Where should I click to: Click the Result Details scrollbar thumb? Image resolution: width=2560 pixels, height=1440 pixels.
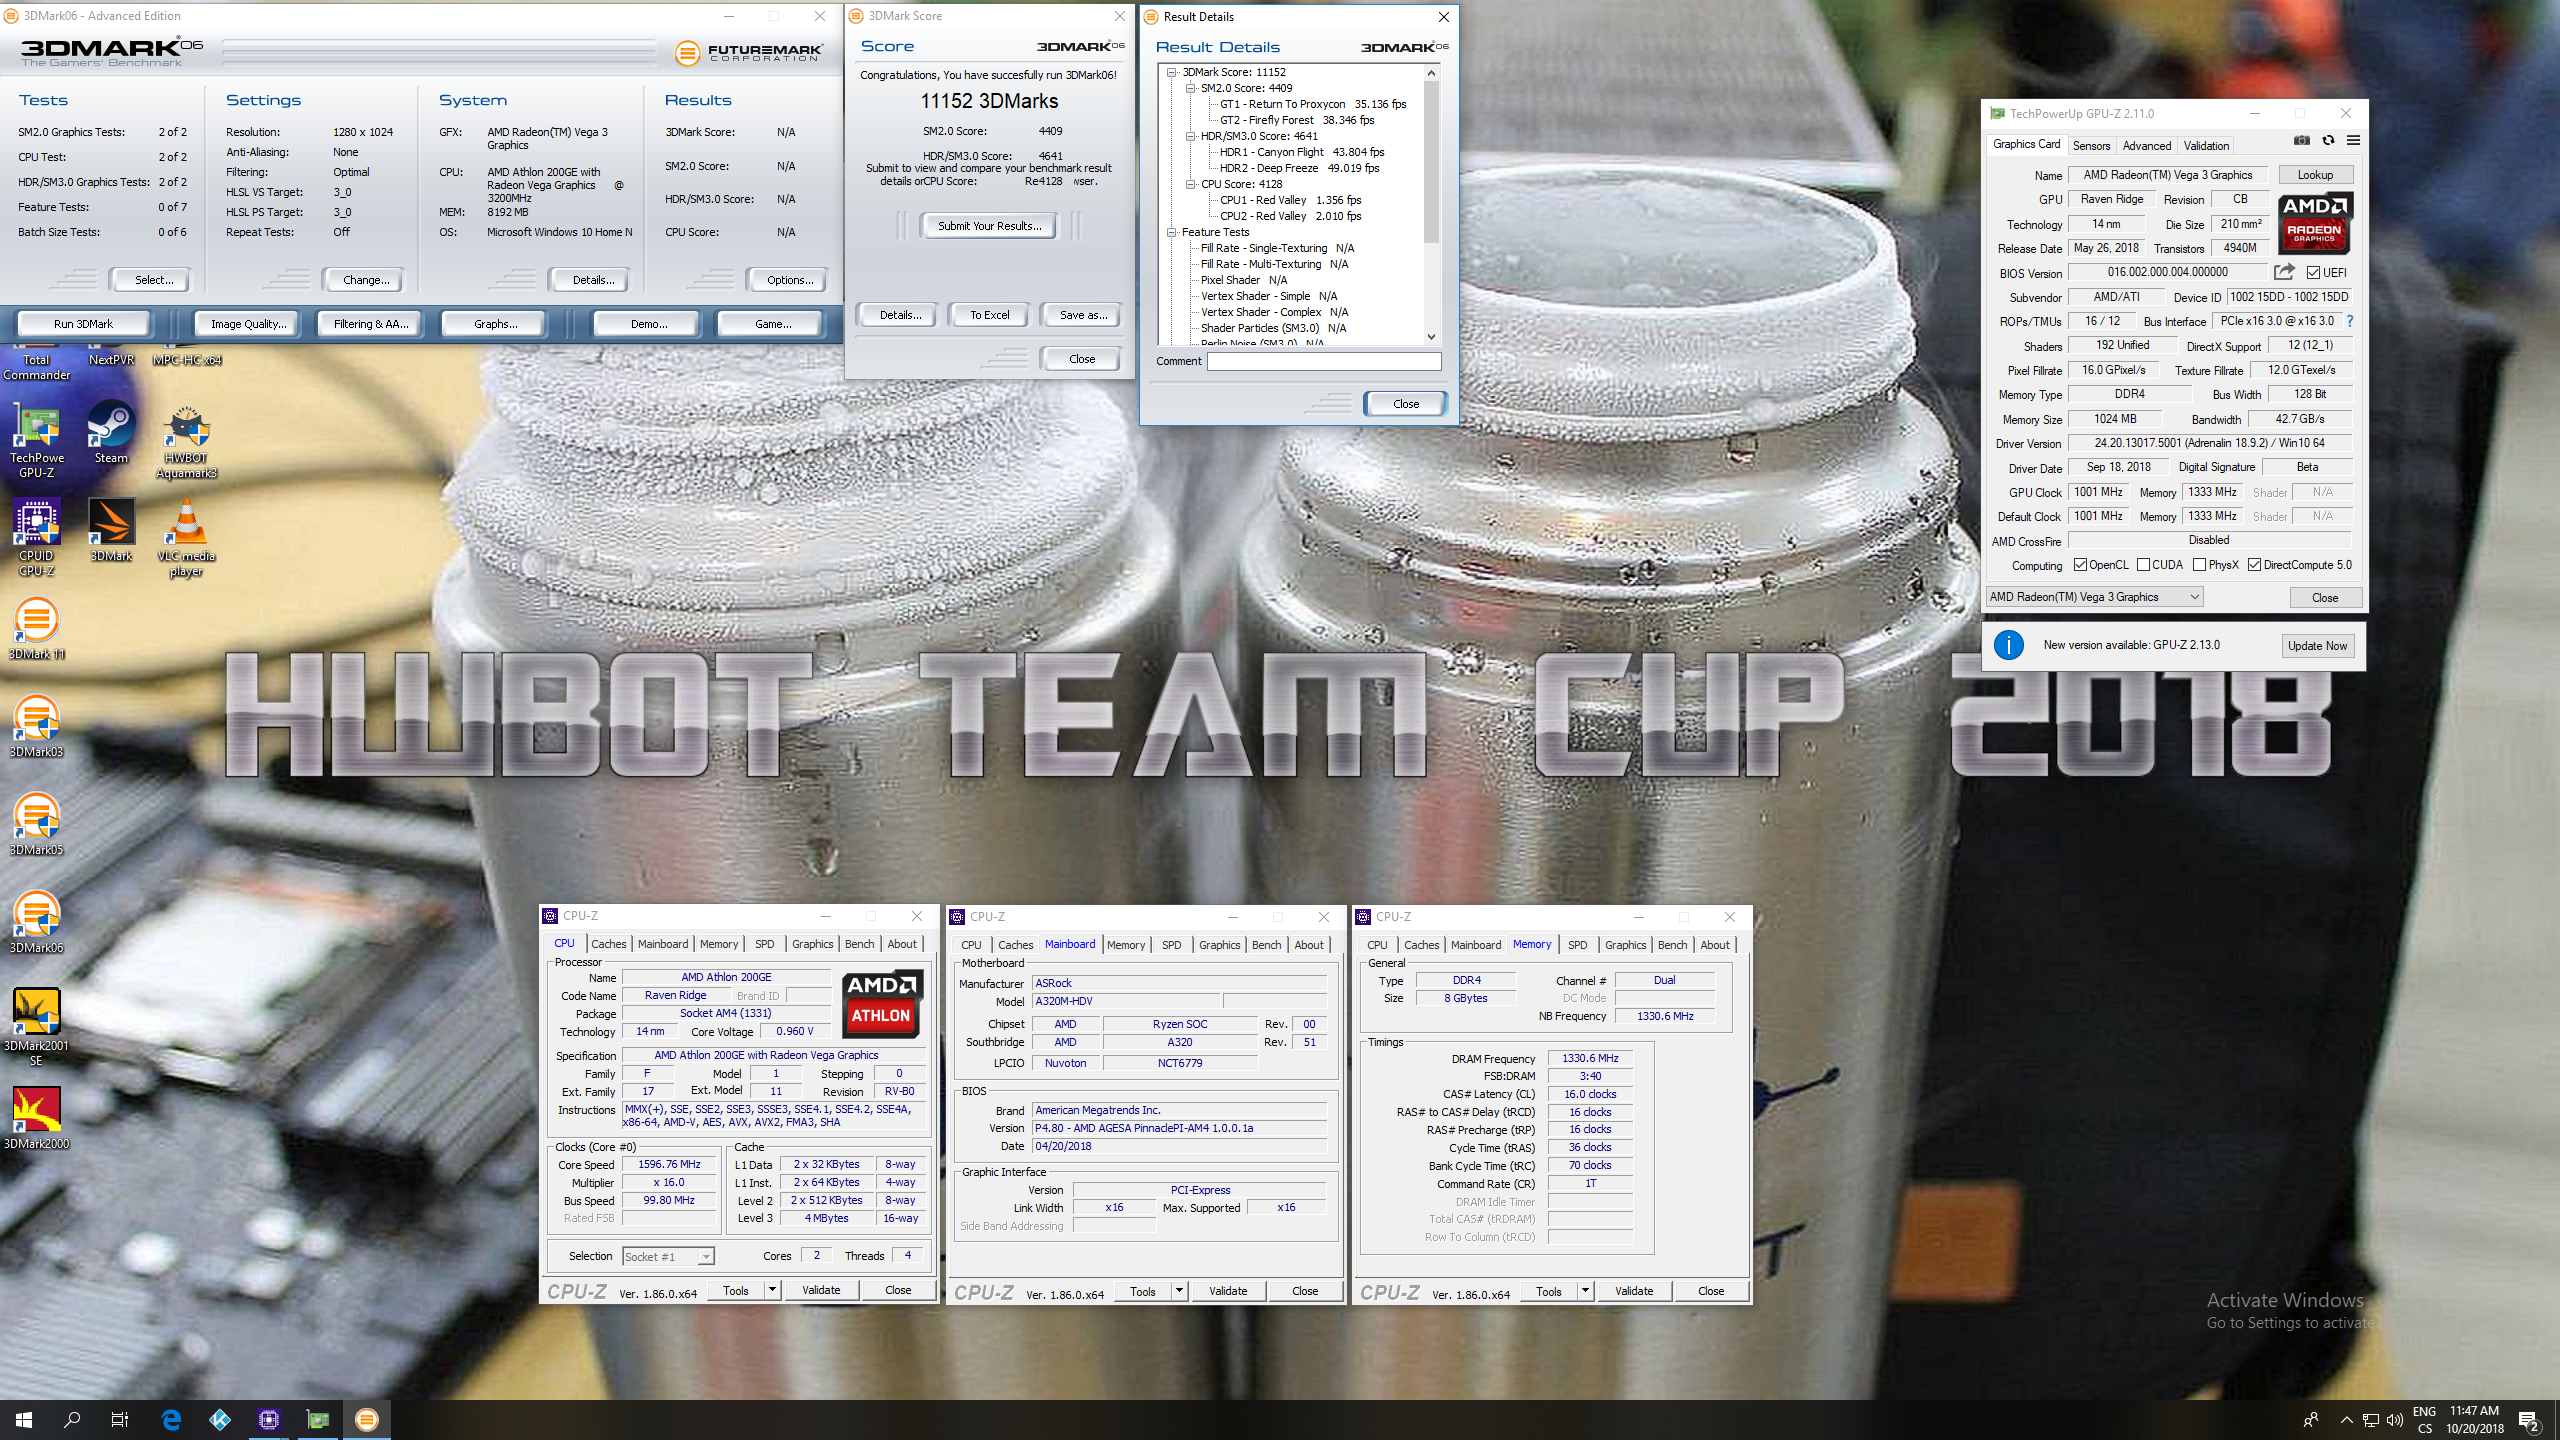(x=1431, y=160)
